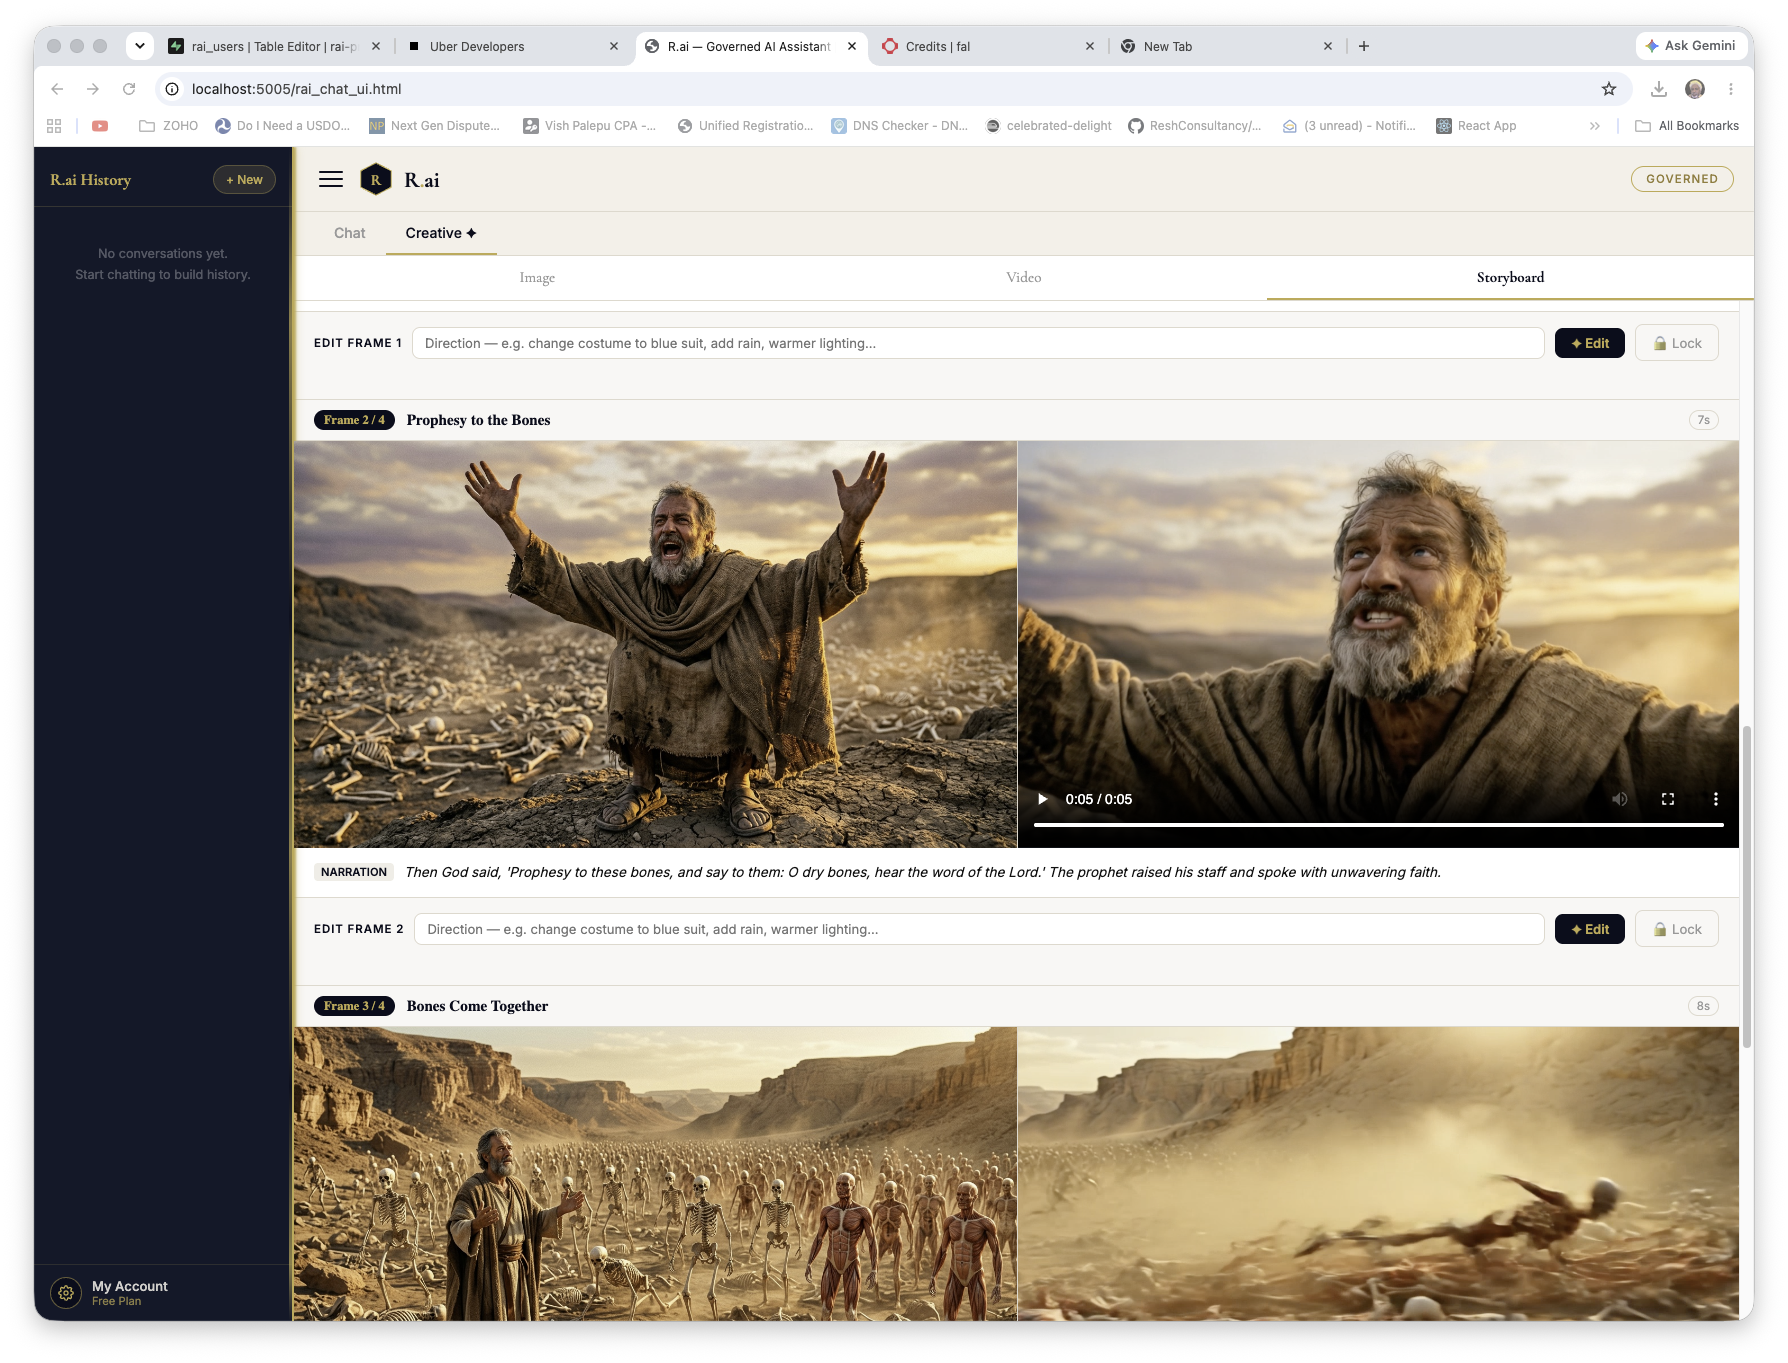Click the Edit button for Frame 2

pos(1590,929)
